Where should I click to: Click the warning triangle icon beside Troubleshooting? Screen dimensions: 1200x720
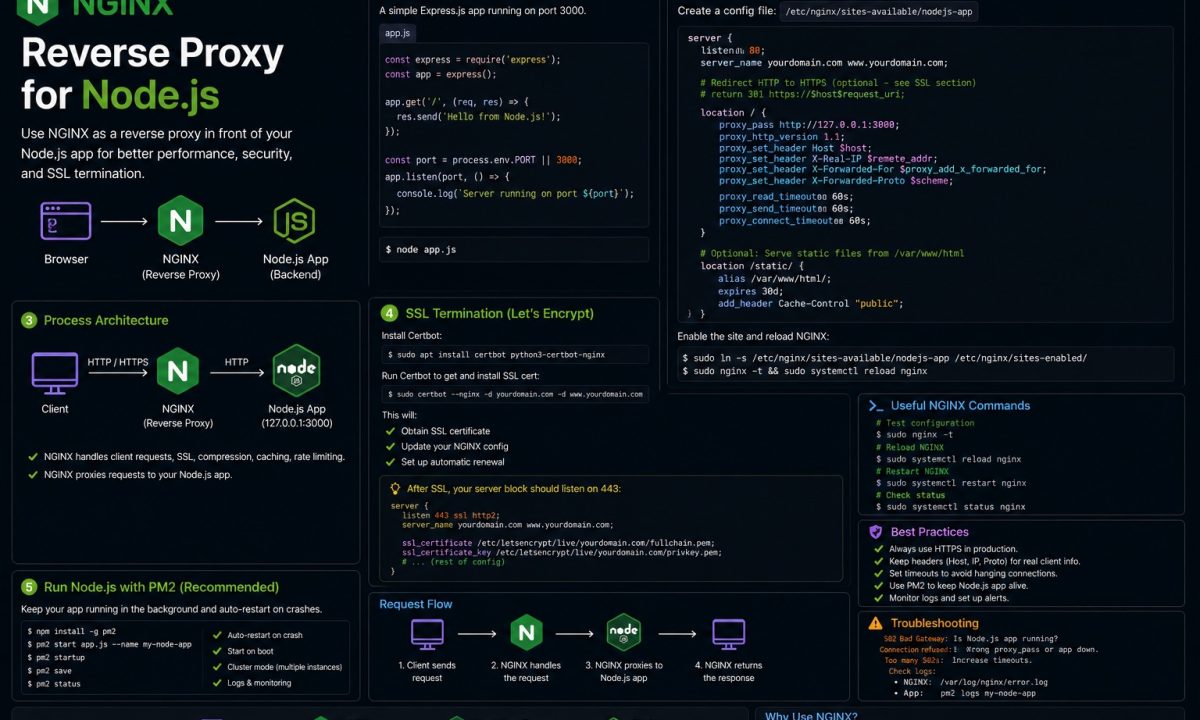(x=876, y=623)
